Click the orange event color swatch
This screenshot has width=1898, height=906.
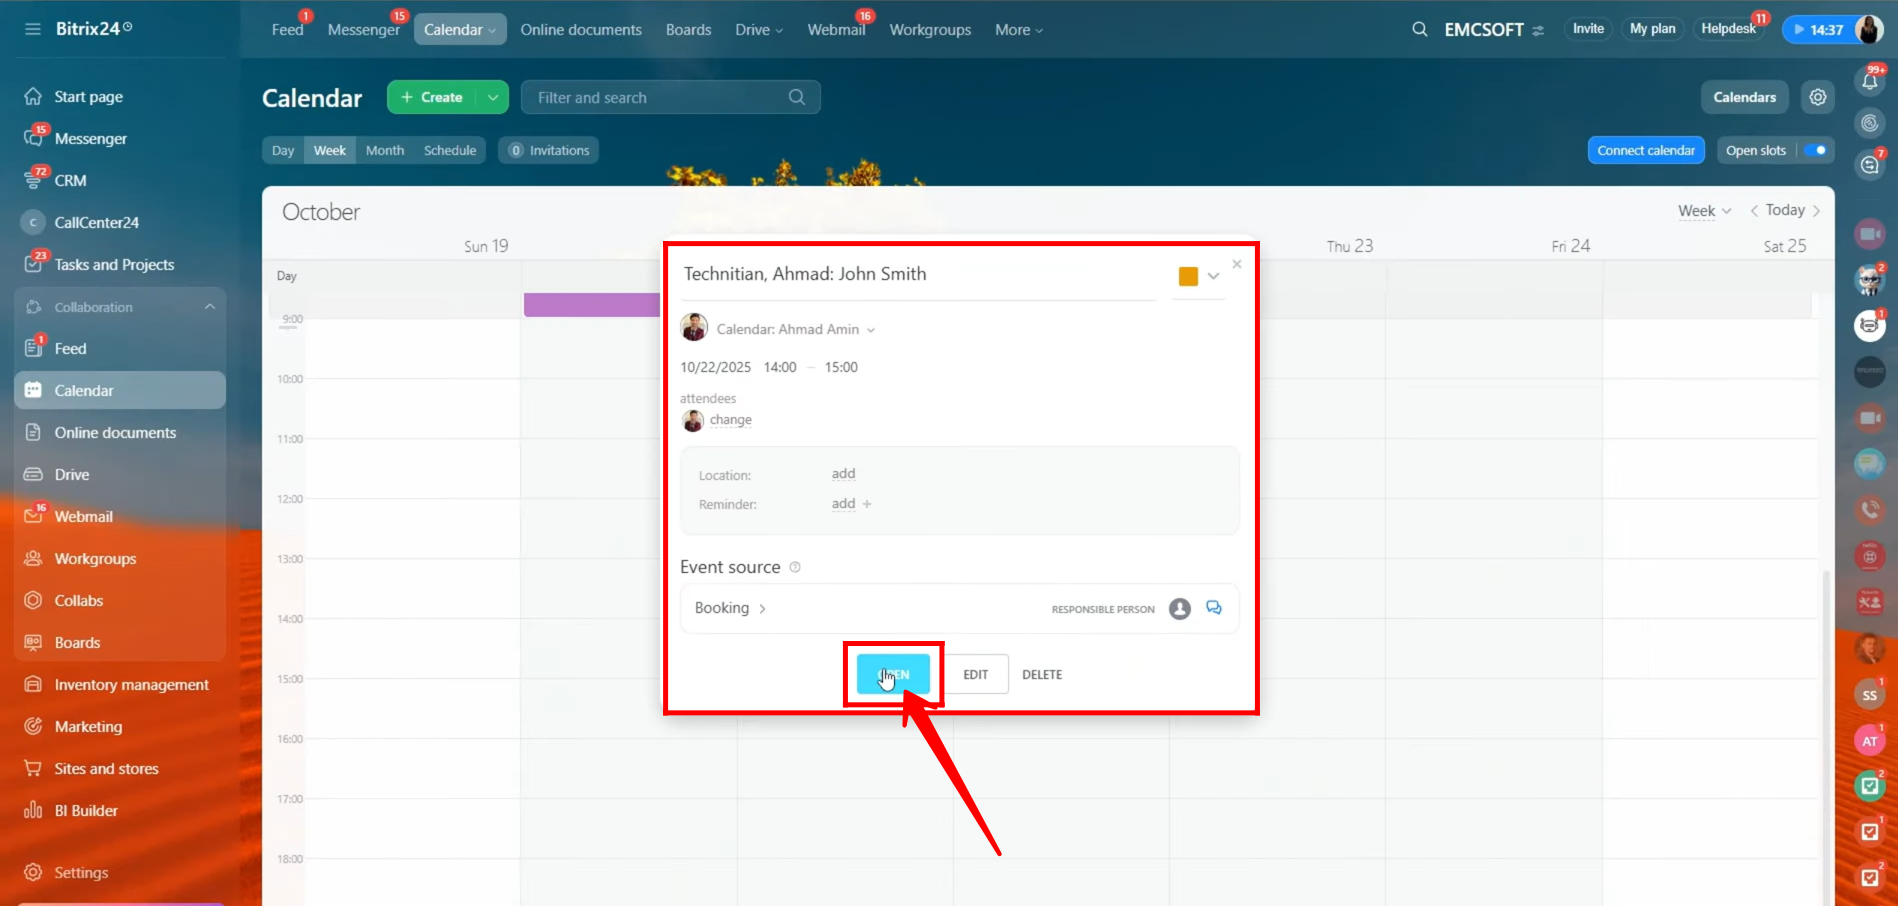[1188, 276]
